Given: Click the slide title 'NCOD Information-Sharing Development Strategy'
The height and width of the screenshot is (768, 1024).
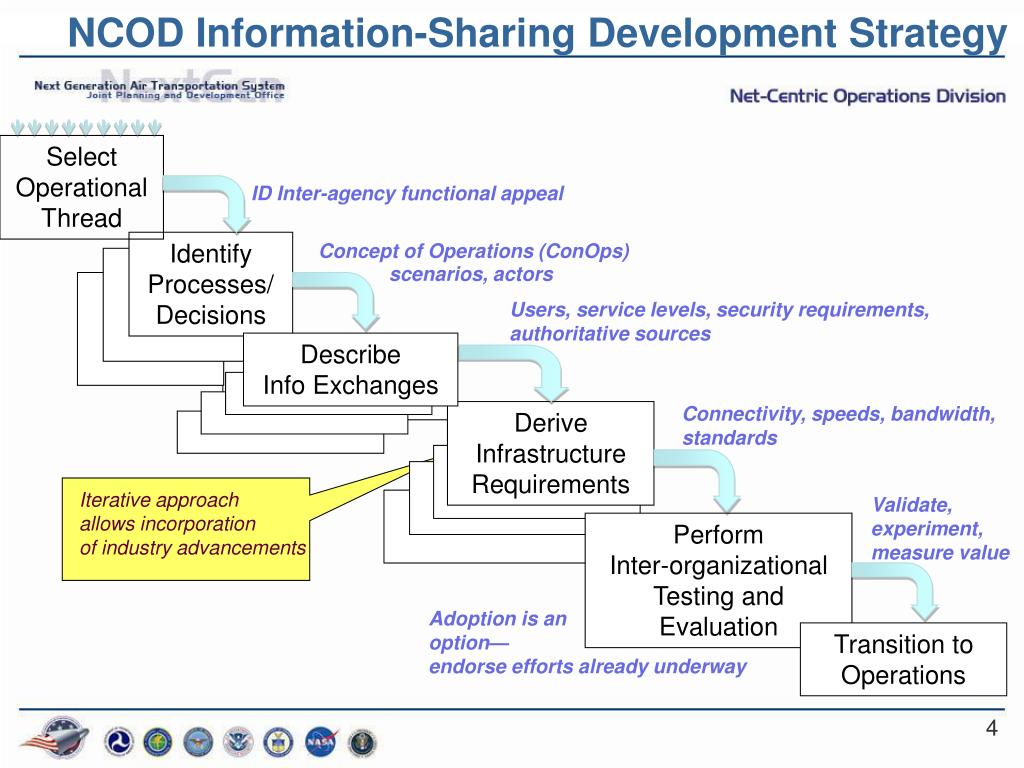Looking at the screenshot, I should pyautogui.click(x=537, y=33).
